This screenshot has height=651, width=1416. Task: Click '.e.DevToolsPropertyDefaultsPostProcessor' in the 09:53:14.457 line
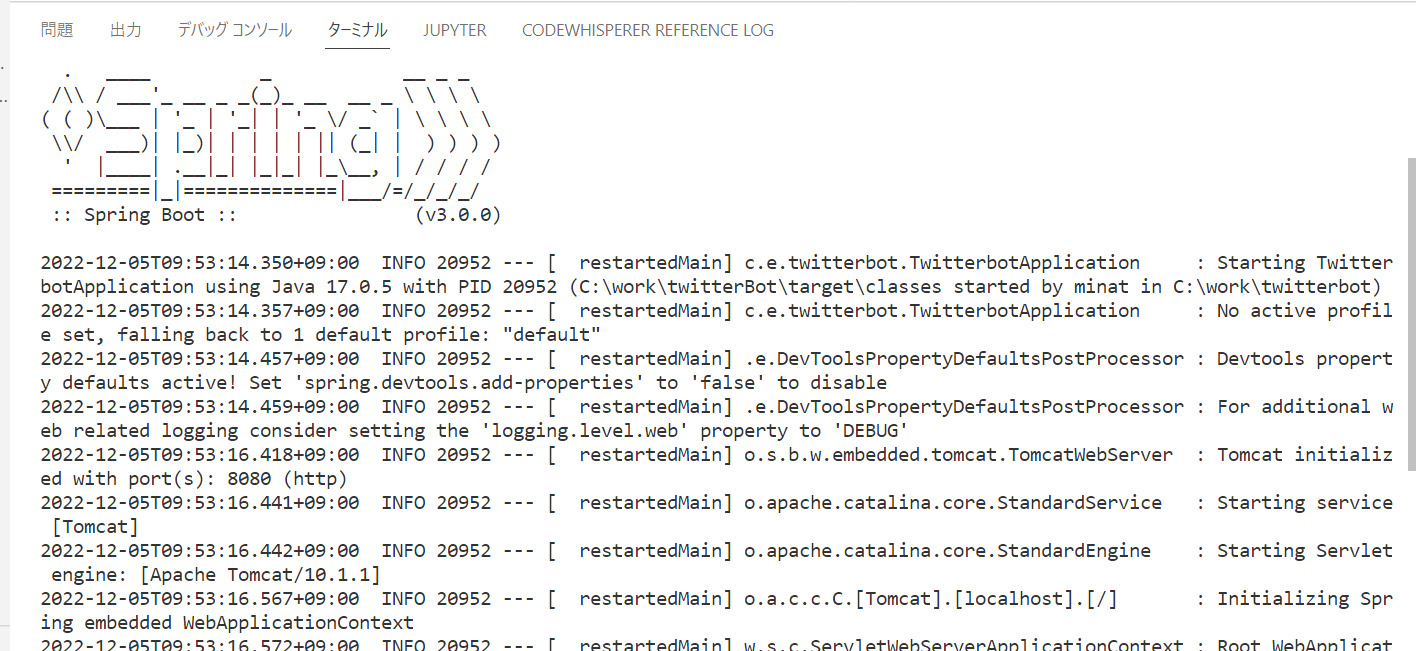tap(964, 359)
